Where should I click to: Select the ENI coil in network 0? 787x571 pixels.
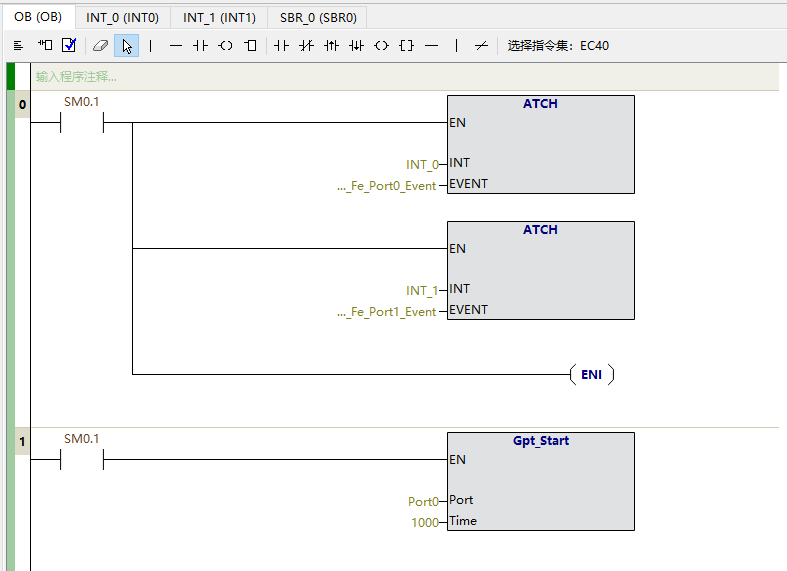[591, 375]
